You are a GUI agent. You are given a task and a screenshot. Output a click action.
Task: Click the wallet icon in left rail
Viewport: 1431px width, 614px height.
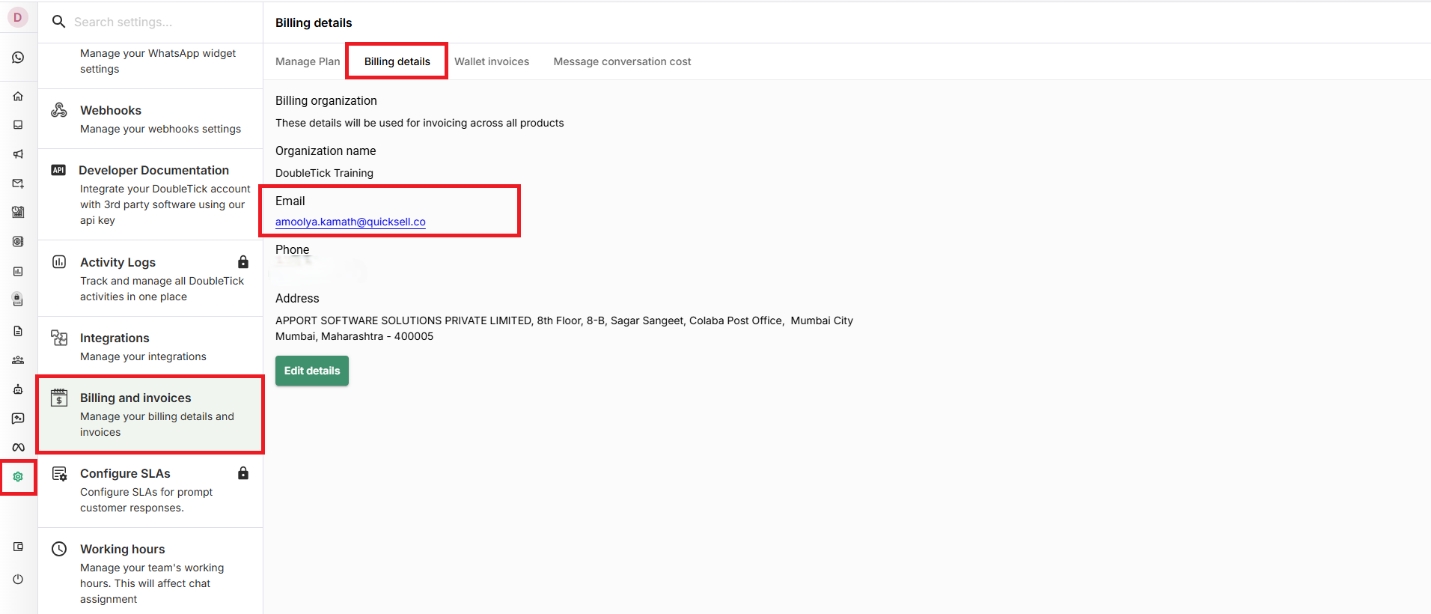(x=18, y=547)
